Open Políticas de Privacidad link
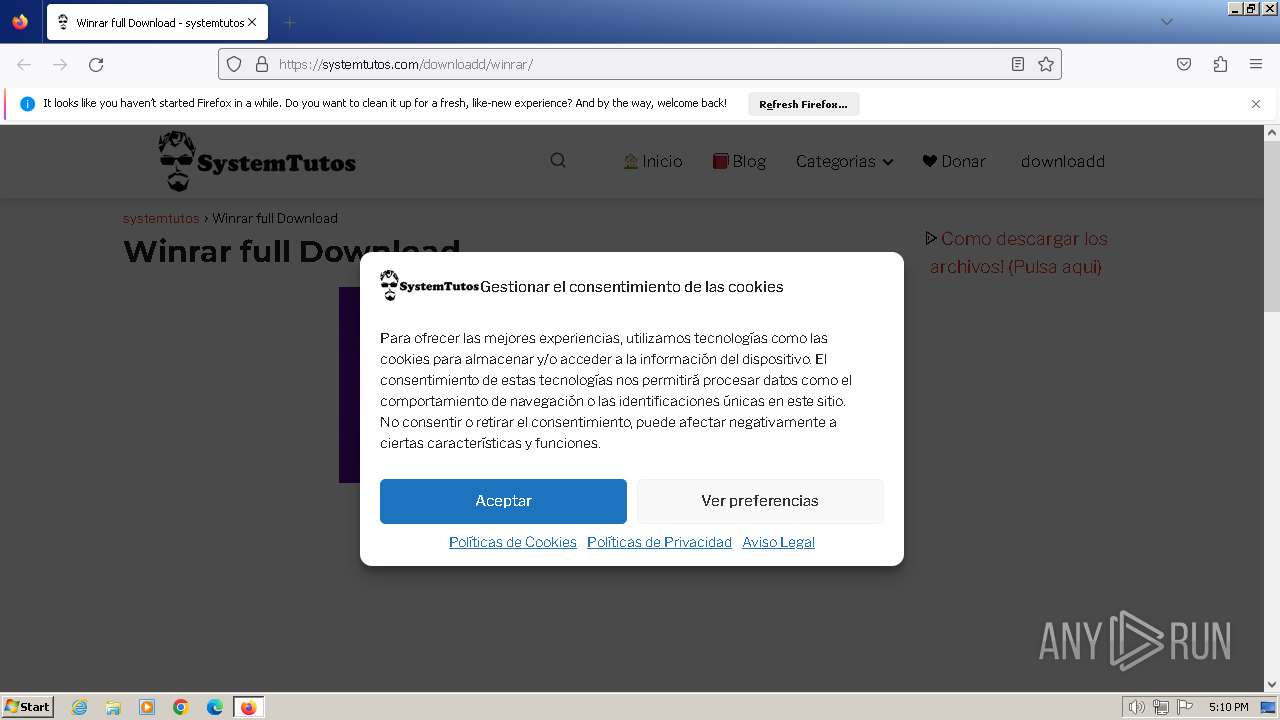The height and width of the screenshot is (720, 1280). [x=659, y=542]
